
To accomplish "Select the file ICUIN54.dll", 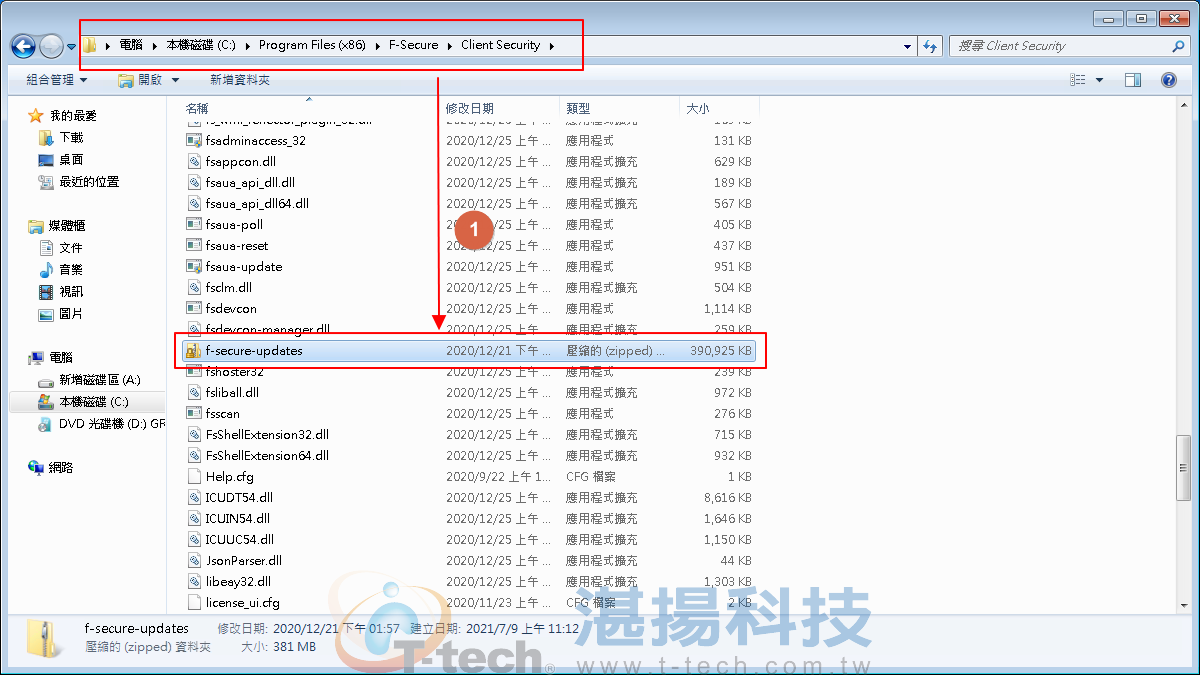I will coord(238,519).
